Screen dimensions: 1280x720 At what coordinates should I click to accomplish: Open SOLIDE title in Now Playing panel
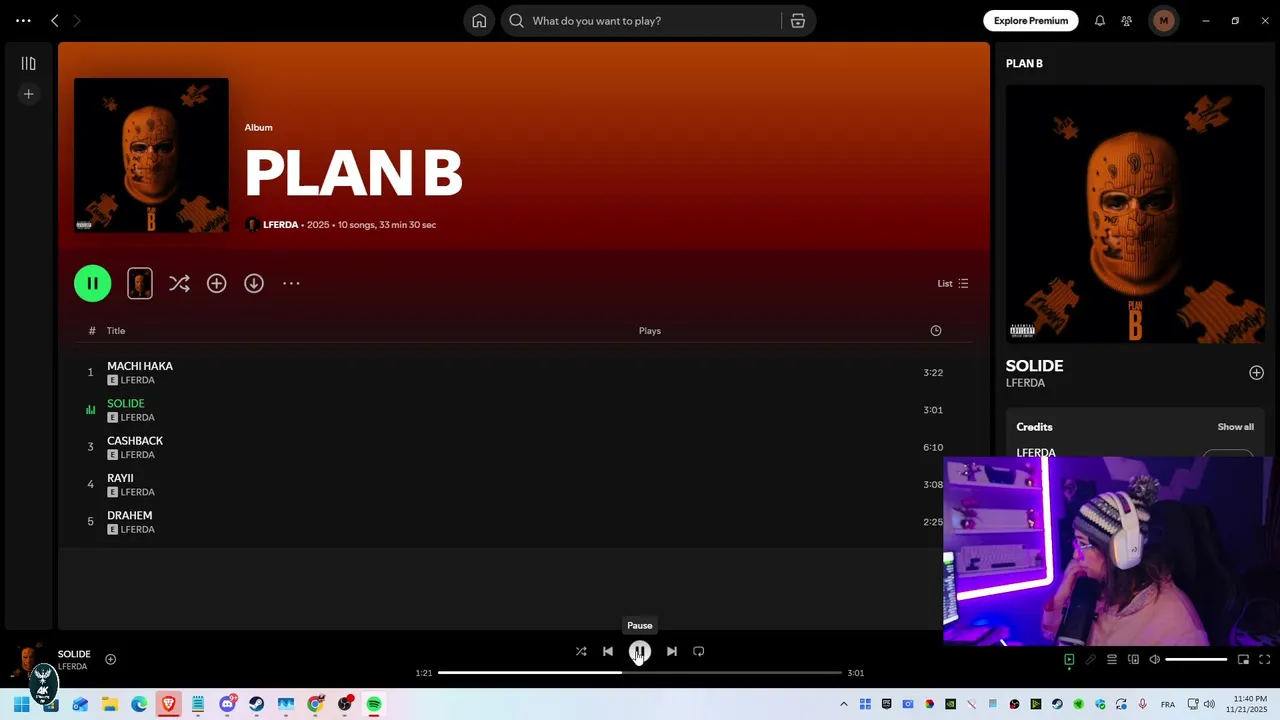point(1034,366)
